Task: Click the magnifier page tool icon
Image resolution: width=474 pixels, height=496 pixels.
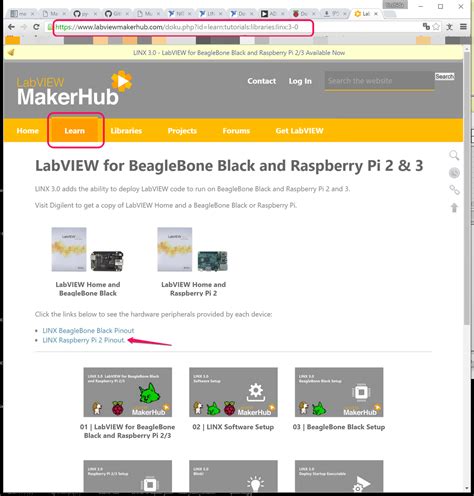Action: coord(454,155)
